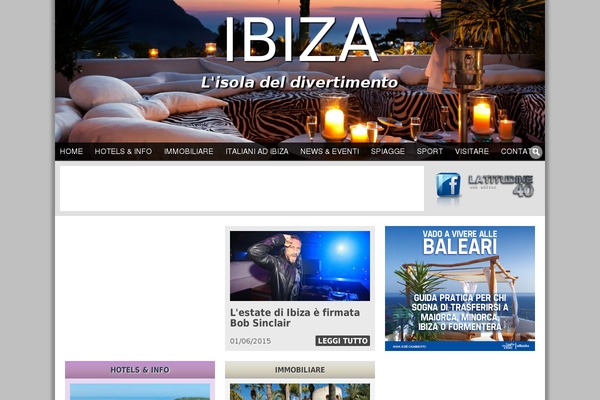Open the Facebook page icon
Viewport: 600px width, 400px height.
coord(448,184)
